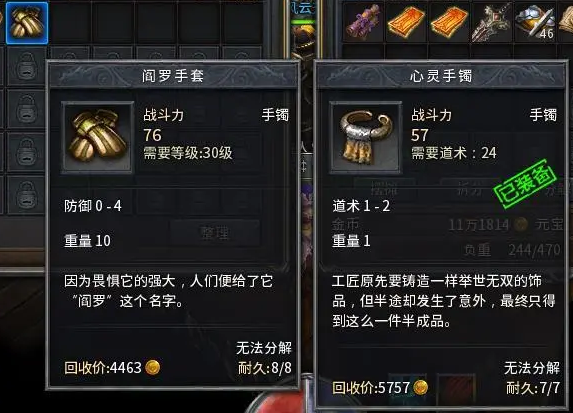Click the bottom locked inventory slot
Image resolution: width=573 pixels, height=413 pixels.
click(26, 195)
